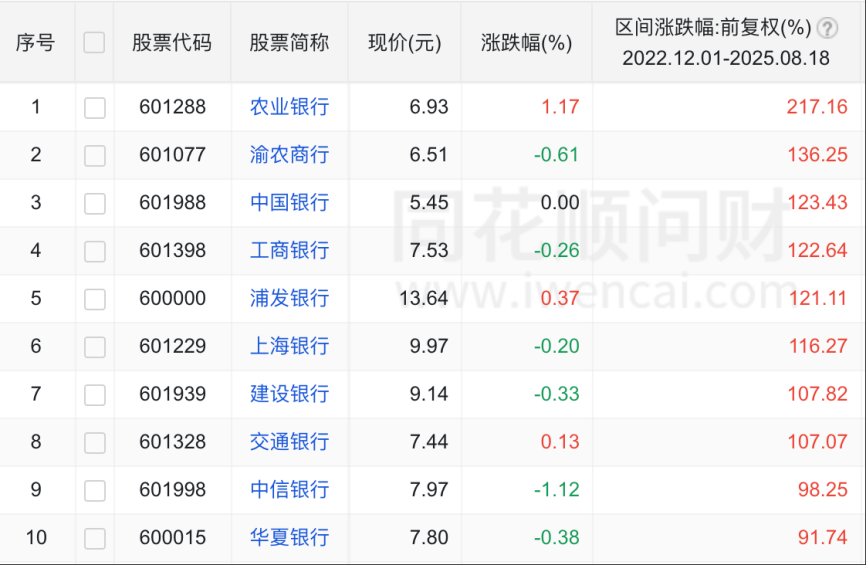Select stock code 601998

tap(172, 489)
